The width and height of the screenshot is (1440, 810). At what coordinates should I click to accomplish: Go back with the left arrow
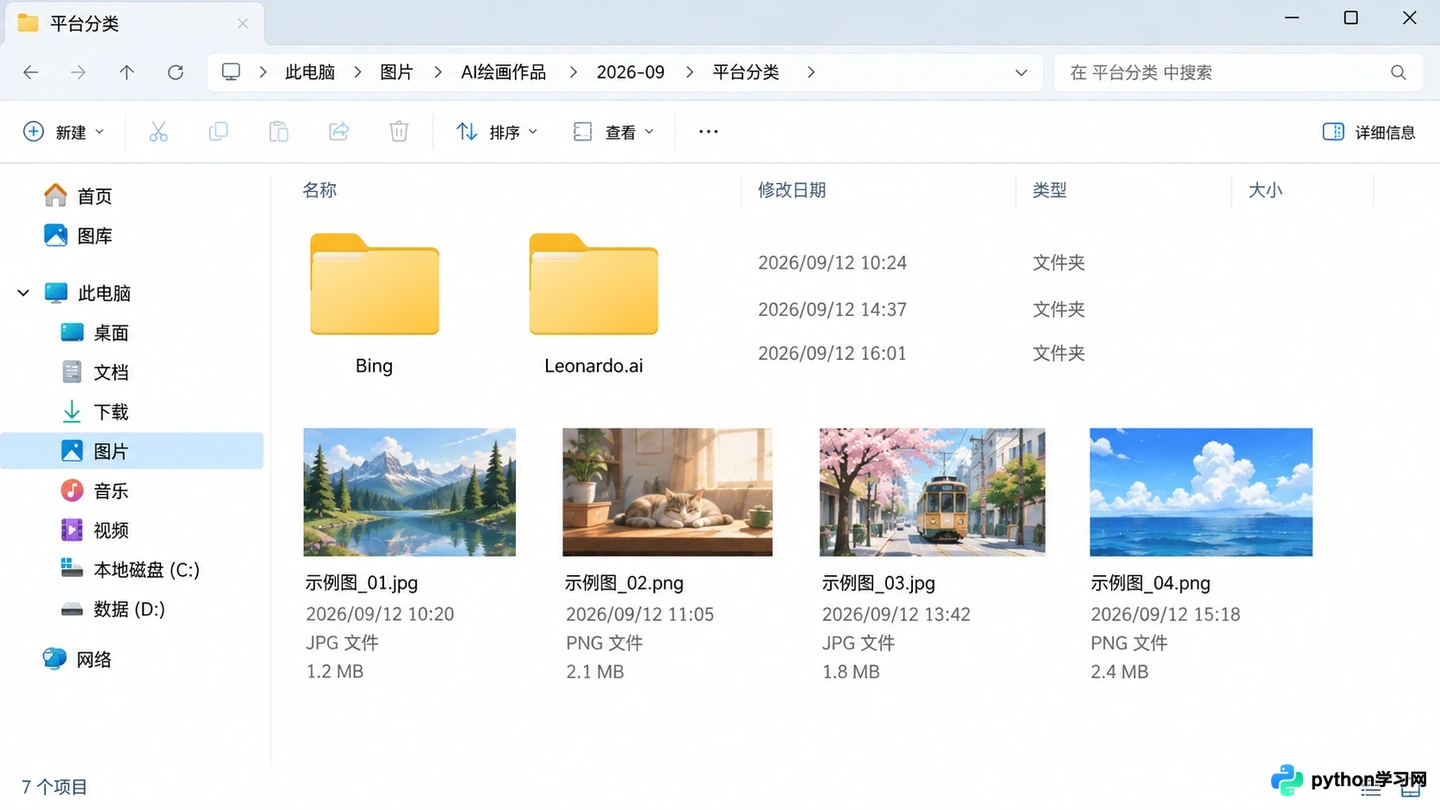coord(31,72)
